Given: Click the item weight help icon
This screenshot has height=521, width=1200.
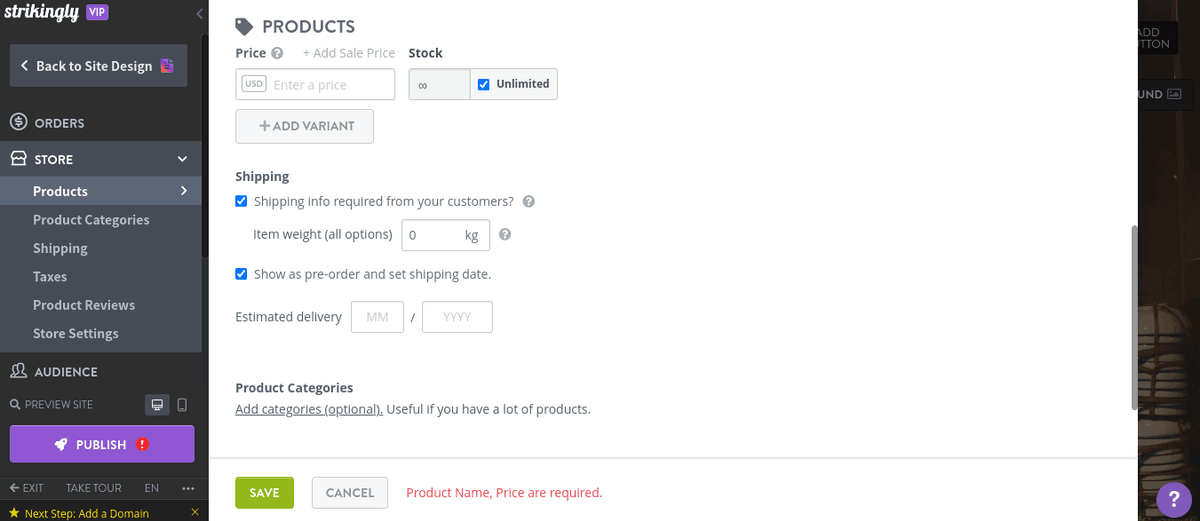Looking at the screenshot, I should (x=505, y=235).
